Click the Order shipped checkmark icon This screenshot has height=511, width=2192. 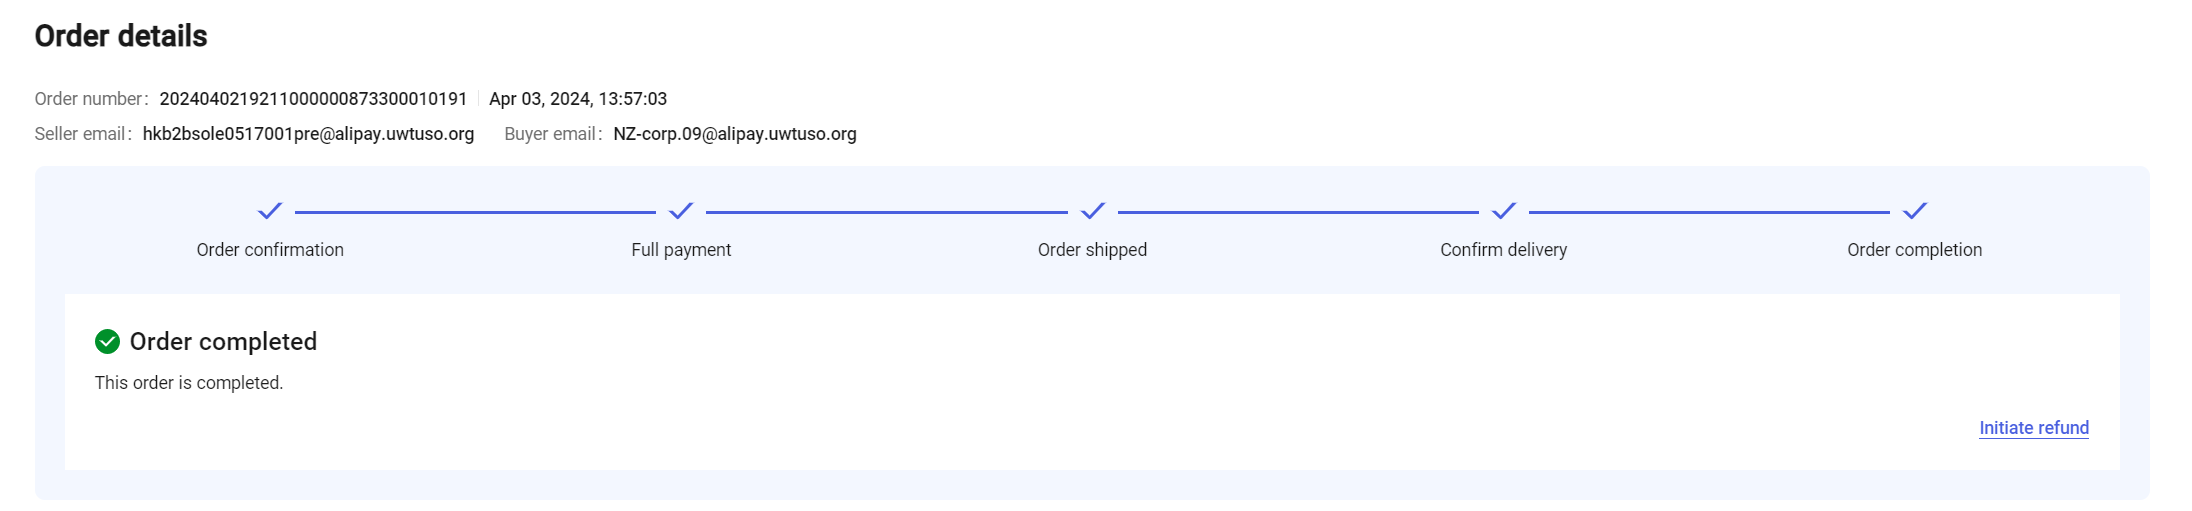(1093, 211)
